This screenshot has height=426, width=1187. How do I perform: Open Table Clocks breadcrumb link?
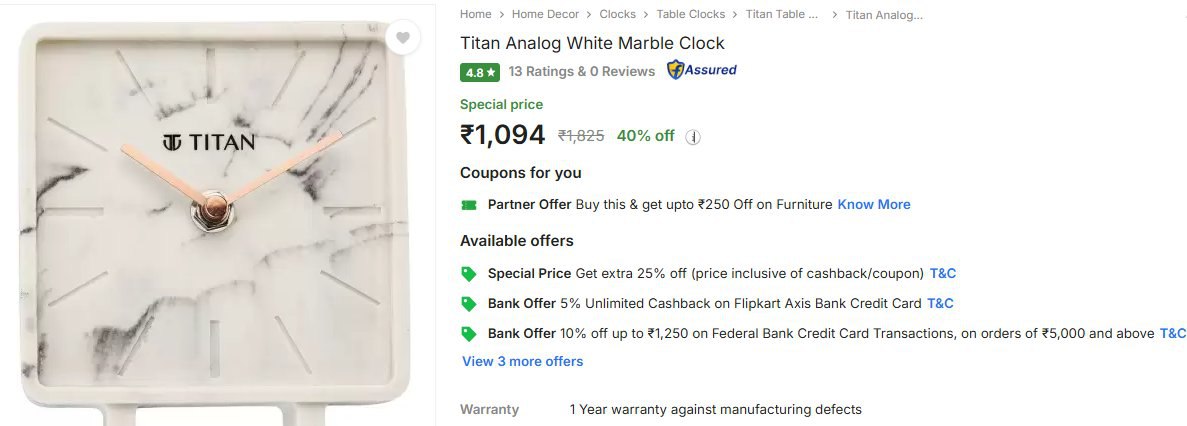pos(691,14)
